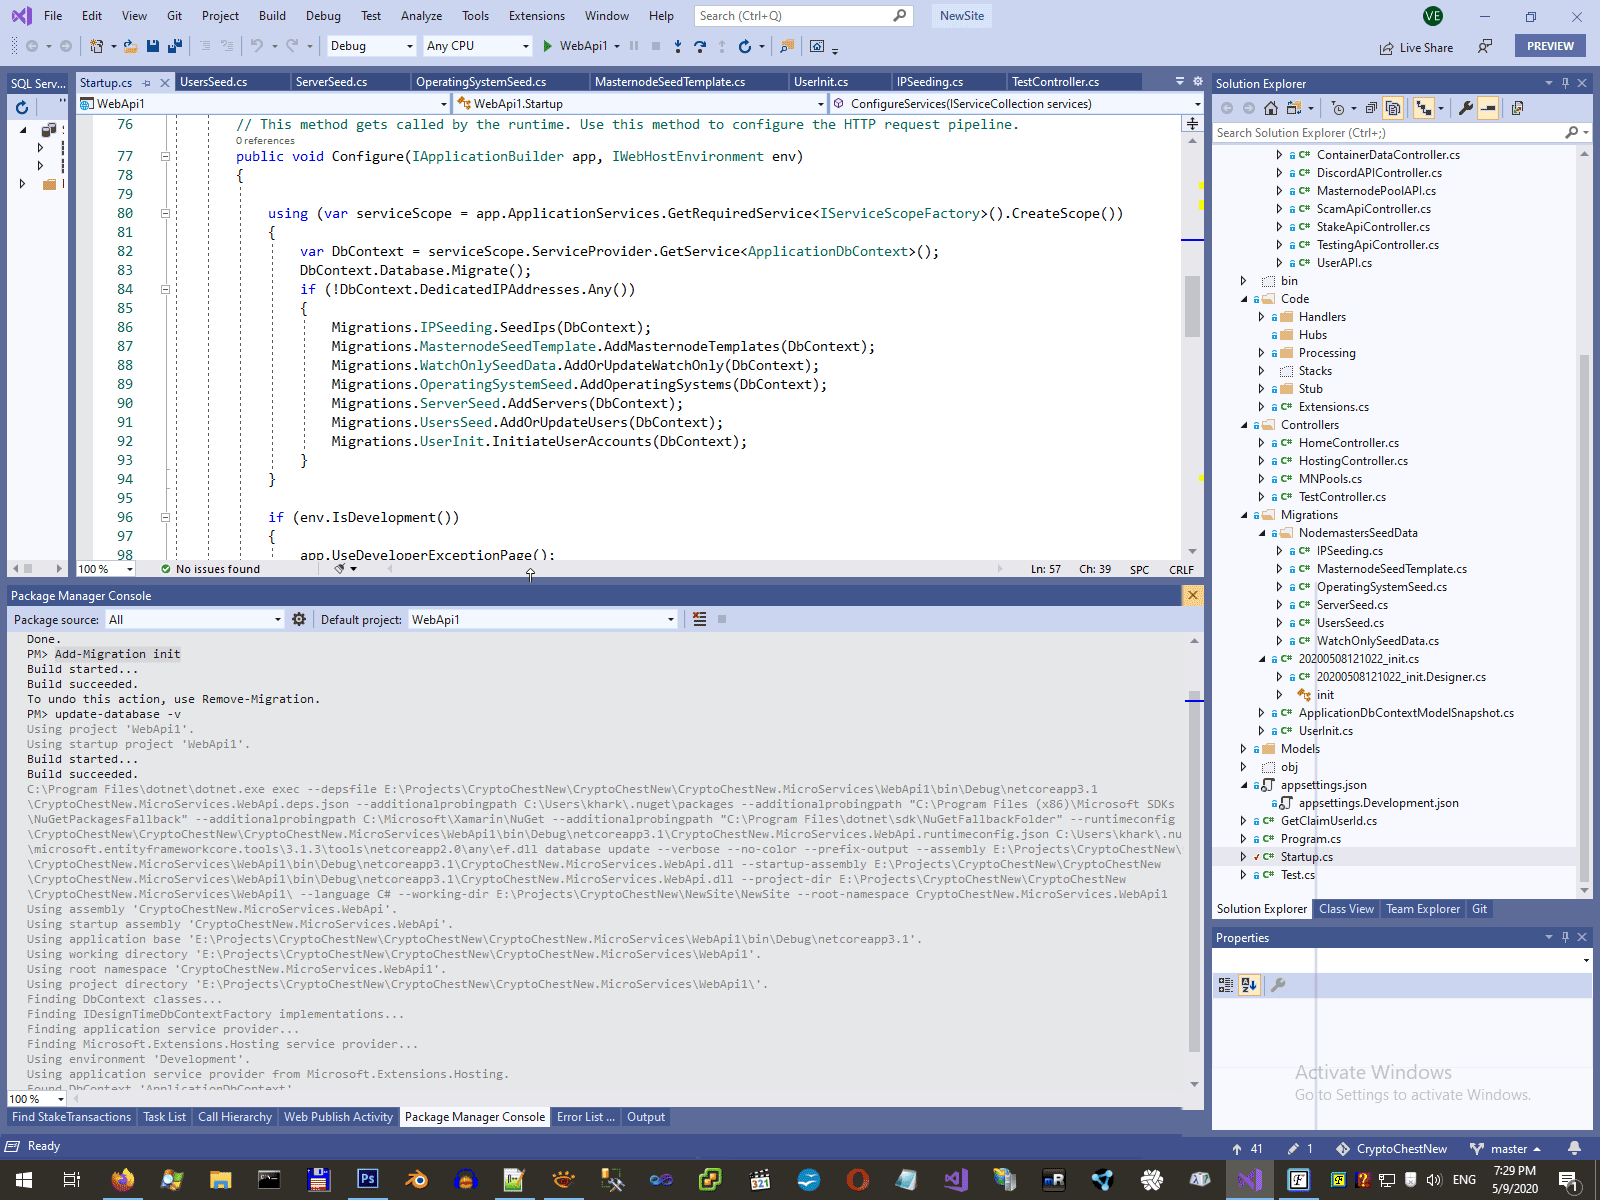Click the Restart/refresh toolbar icon

point(745,46)
